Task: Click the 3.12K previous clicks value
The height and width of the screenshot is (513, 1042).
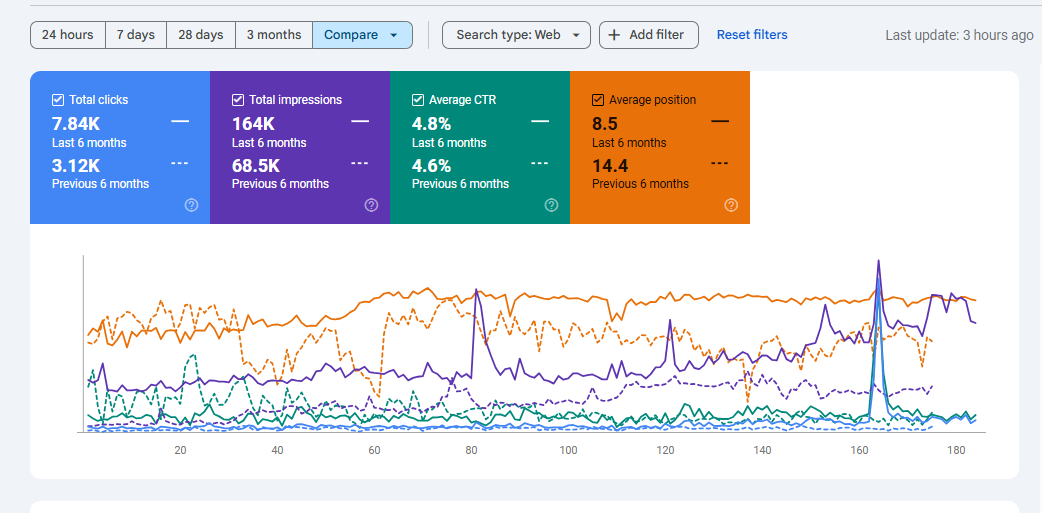Action: [x=74, y=165]
